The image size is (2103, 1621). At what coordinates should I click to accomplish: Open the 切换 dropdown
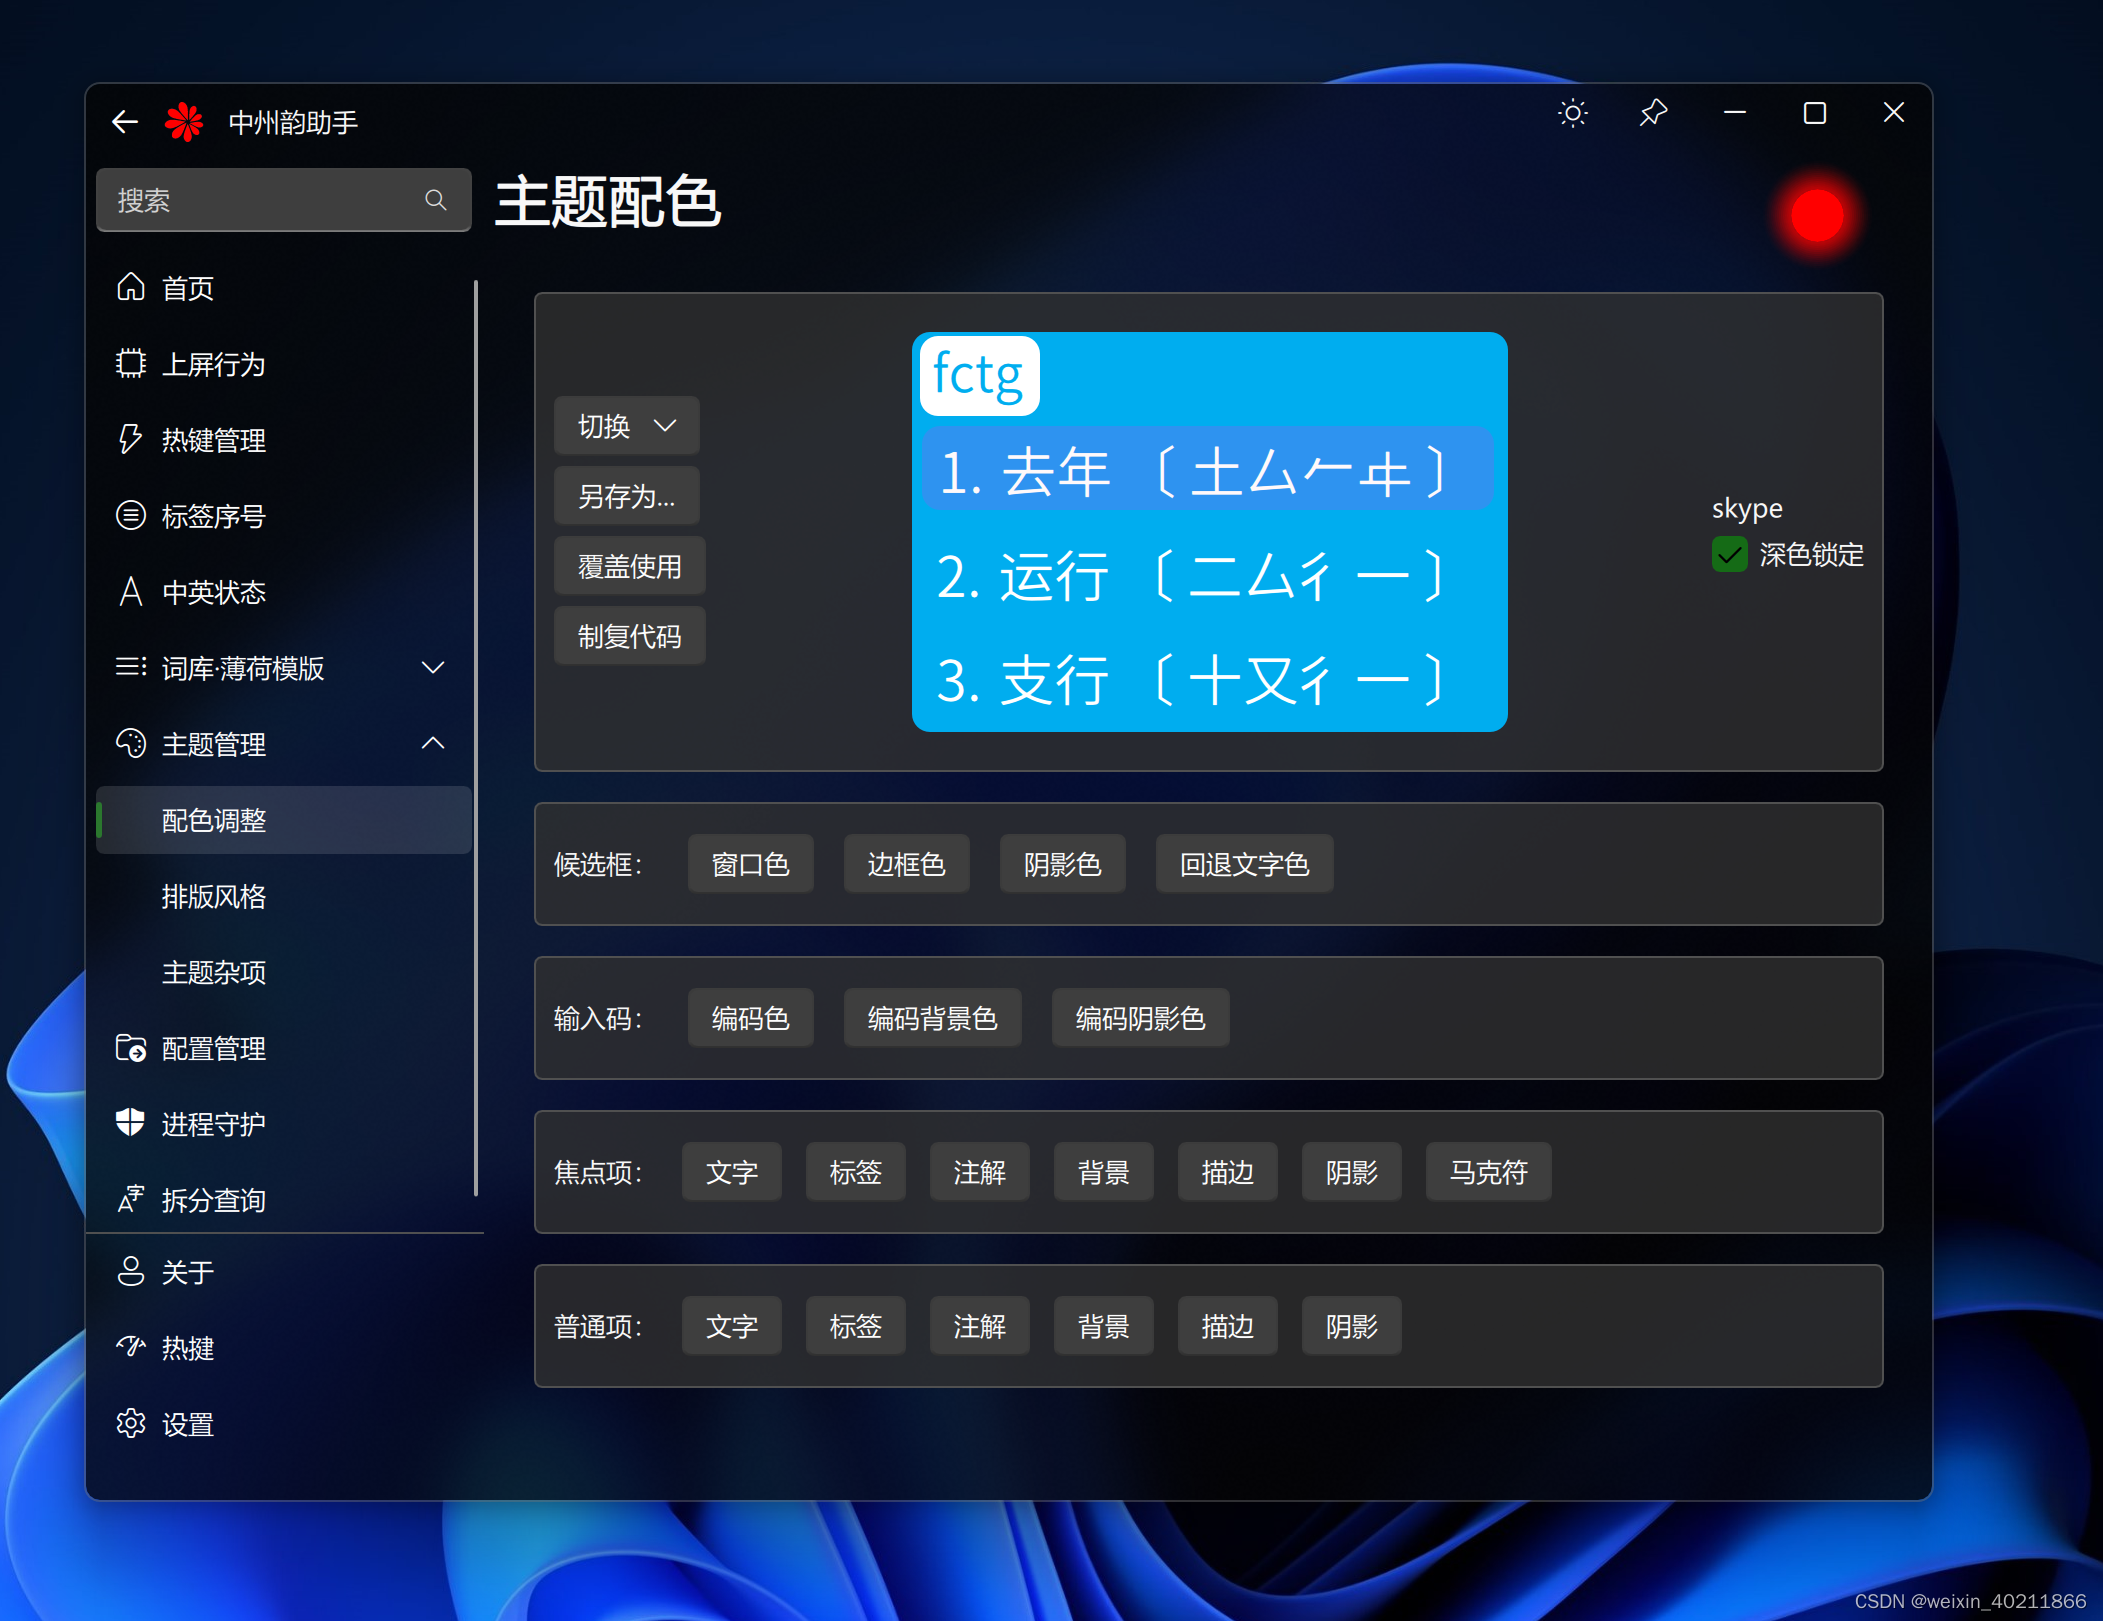(x=626, y=426)
